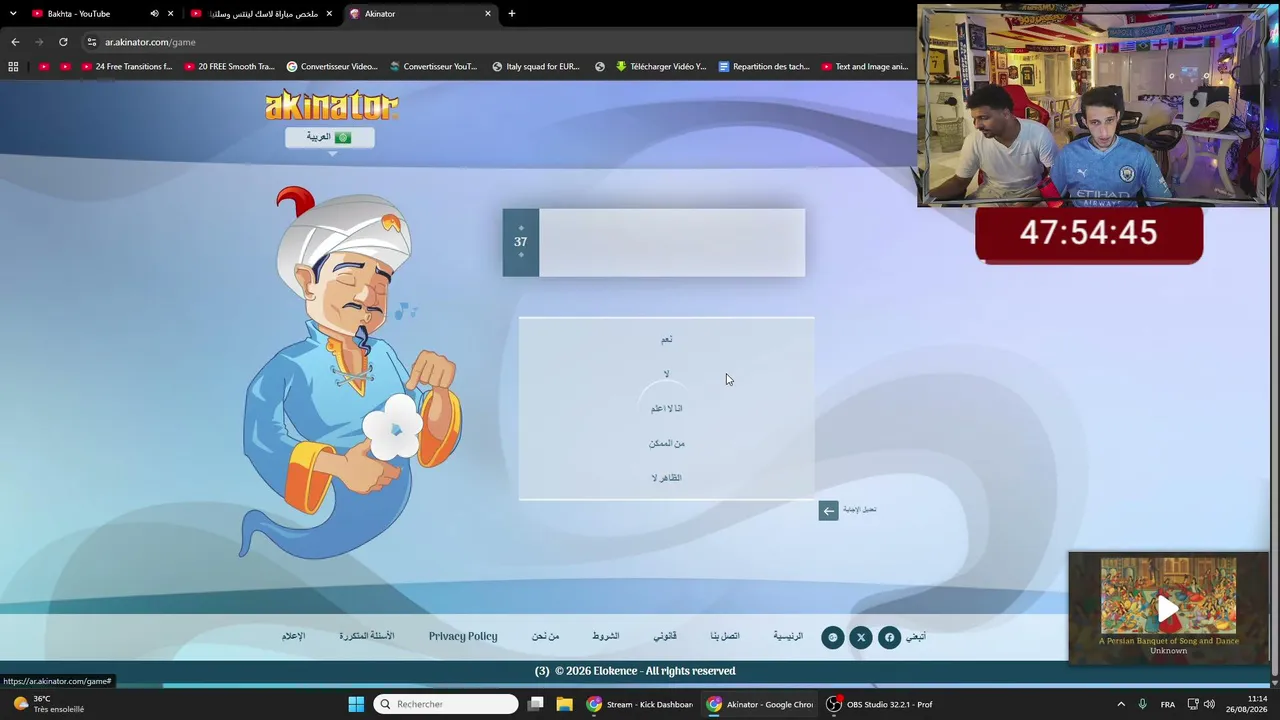Click the microphone tray icon
Viewport: 1280px width, 720px height.
(1142, 704)
